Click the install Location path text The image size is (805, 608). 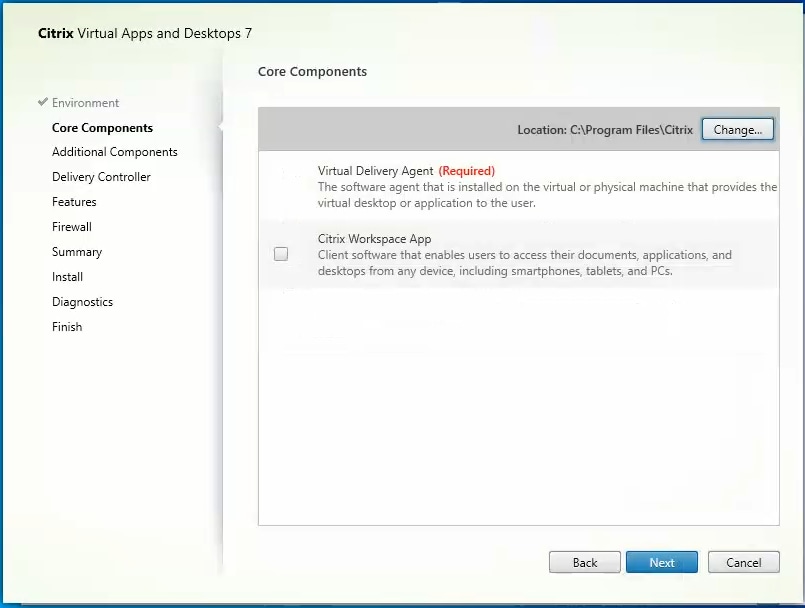[605, 130]
